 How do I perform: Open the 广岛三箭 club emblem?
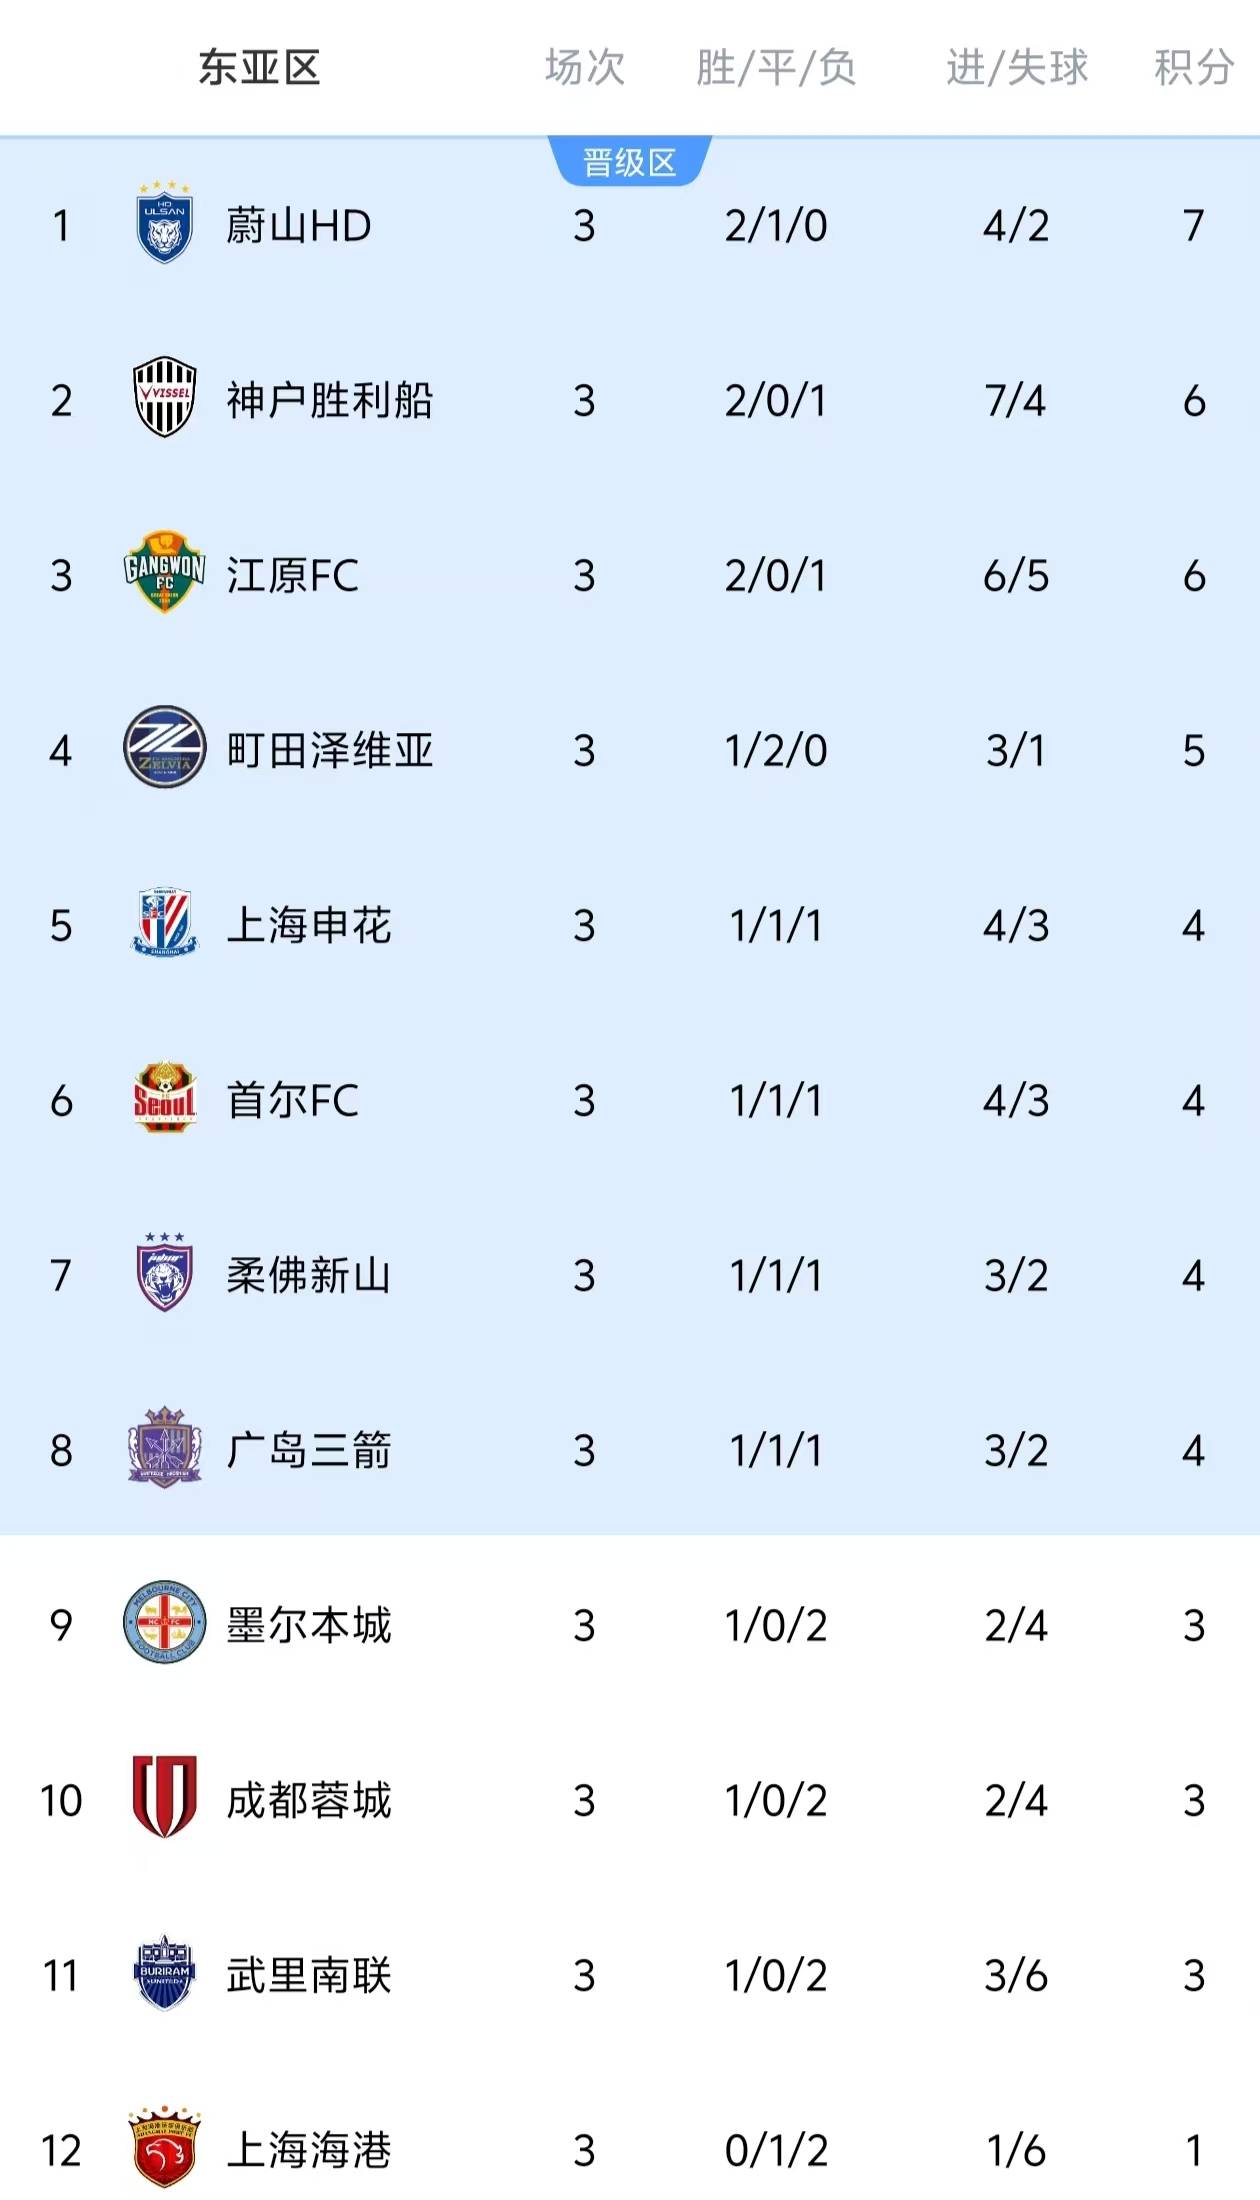(x=163, y=1451)
